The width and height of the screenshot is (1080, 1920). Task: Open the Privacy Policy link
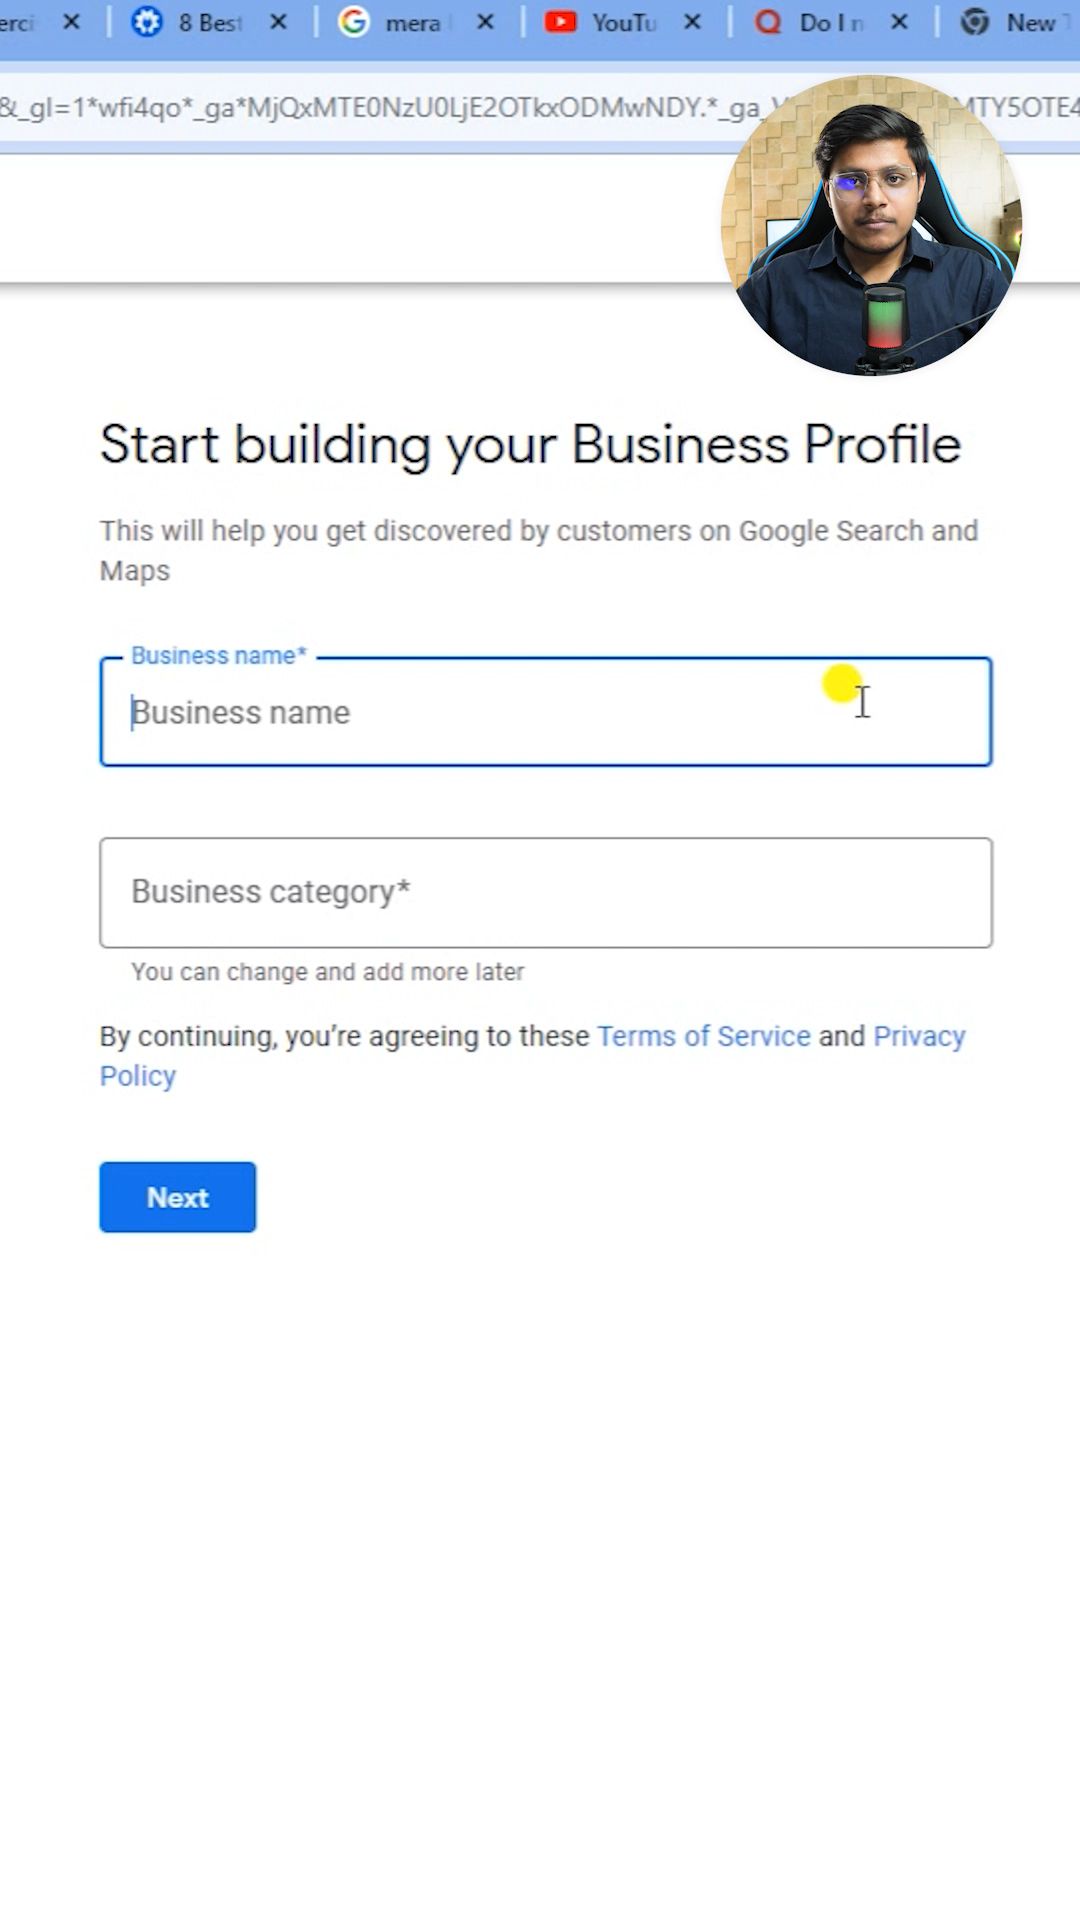(532, 1056)
